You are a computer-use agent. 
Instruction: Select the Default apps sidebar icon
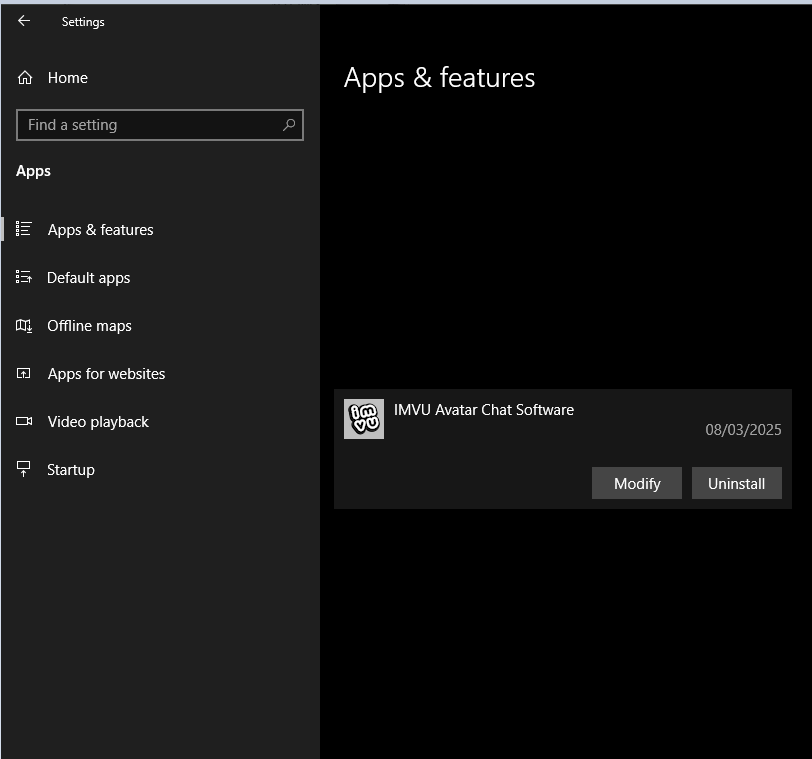pos(24,277)
